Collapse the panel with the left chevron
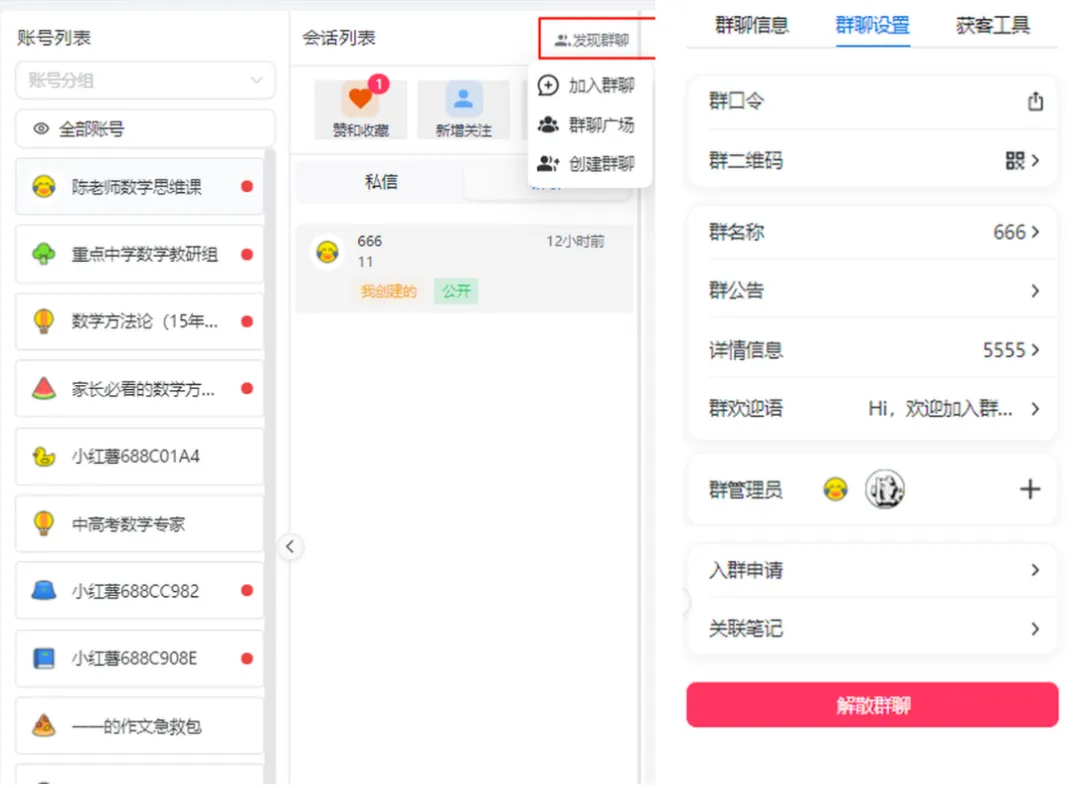Image resolution: width=1080 pixels, height=788 pixels. point(290,547)
